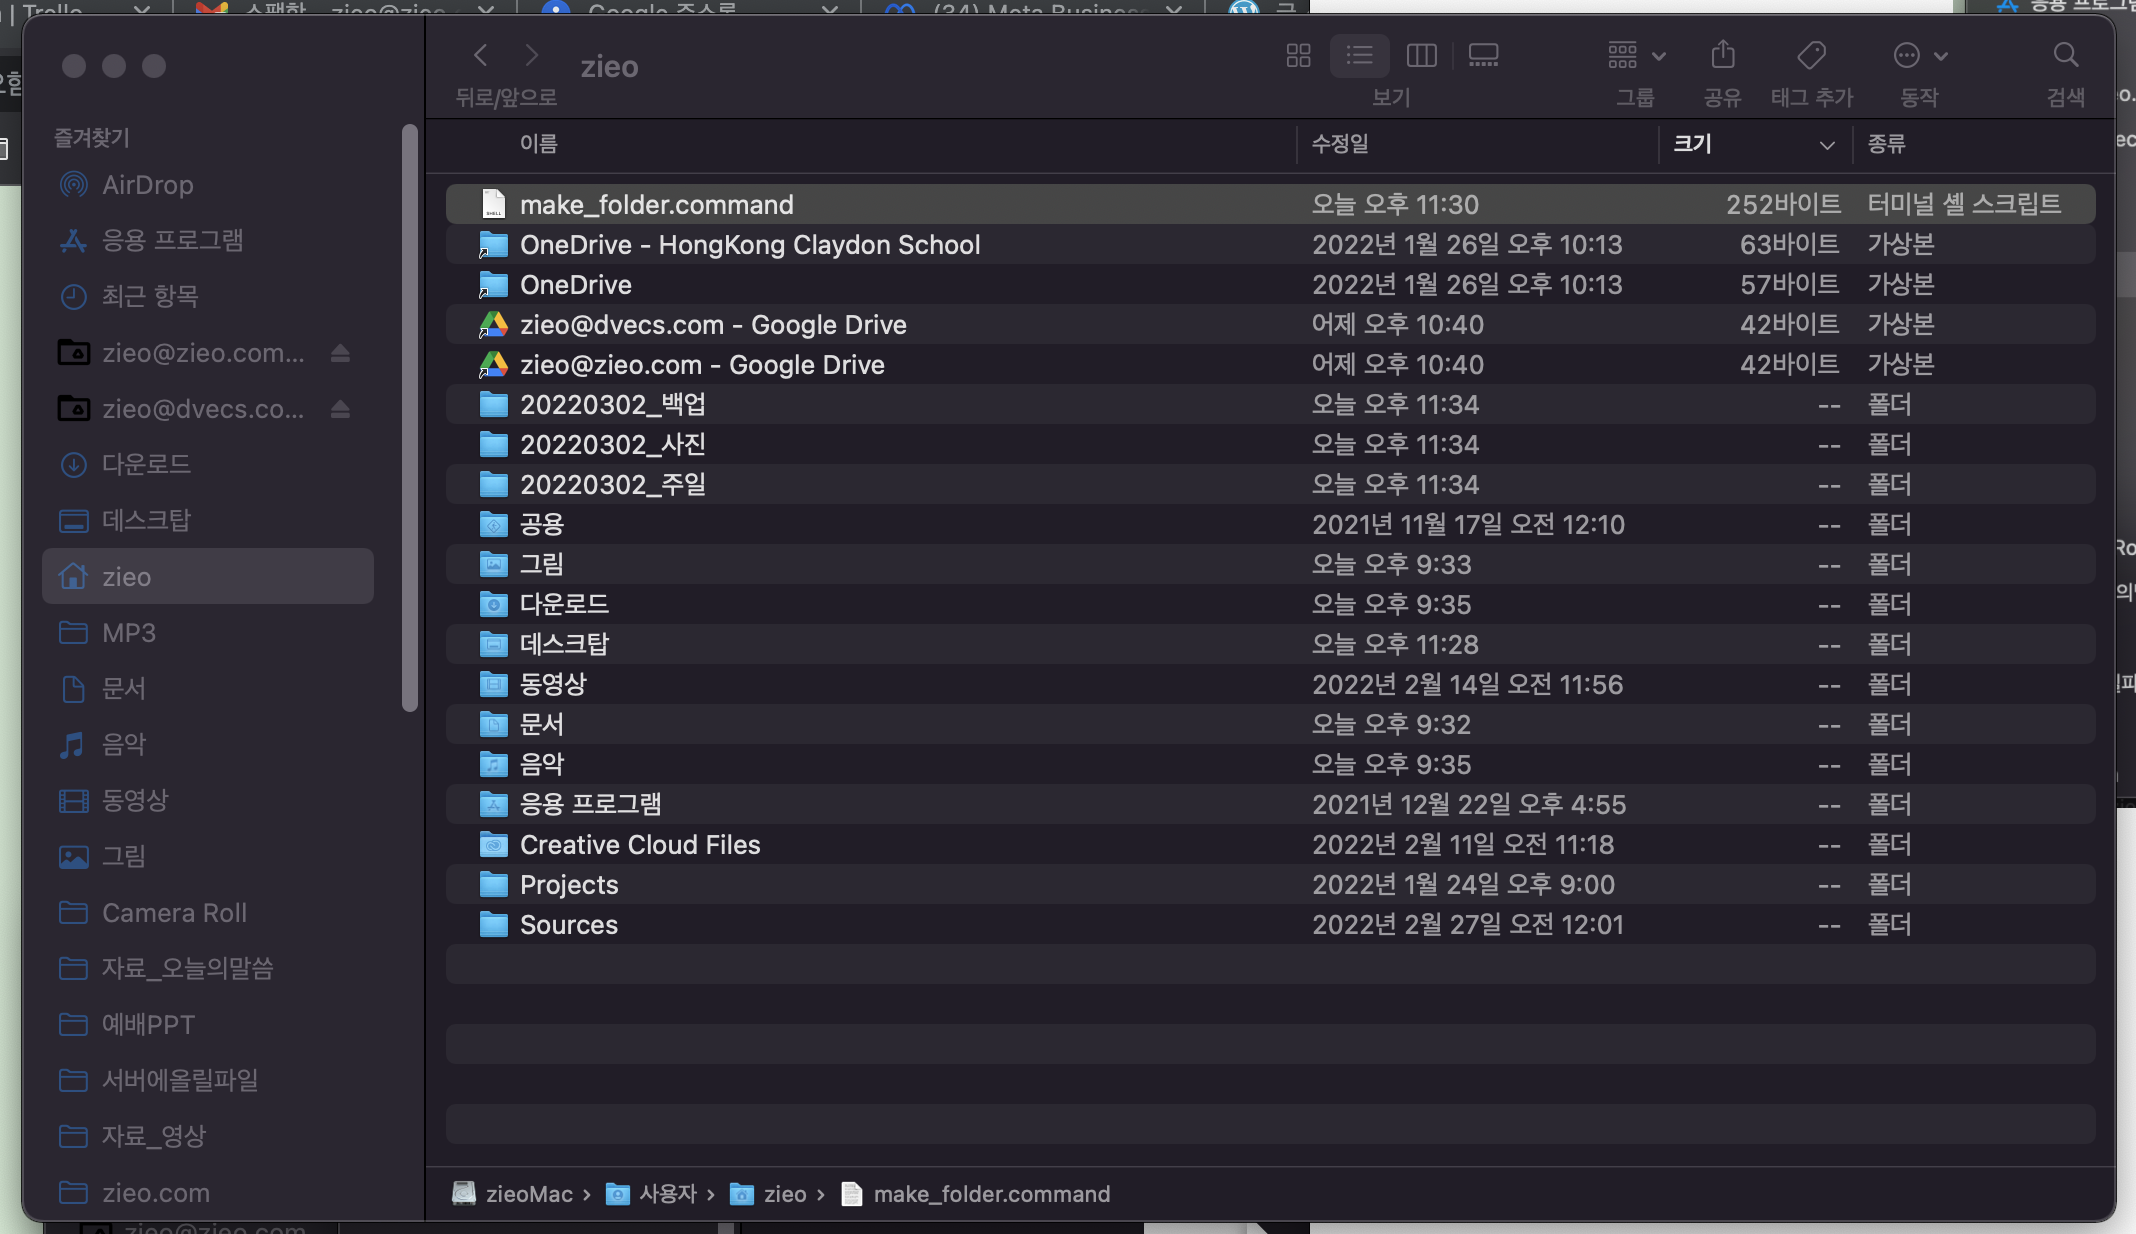The width and height of the screenshot is (2136, 1234).
Task: Click 사용자 in the path bar
Action: (667, 1194)
